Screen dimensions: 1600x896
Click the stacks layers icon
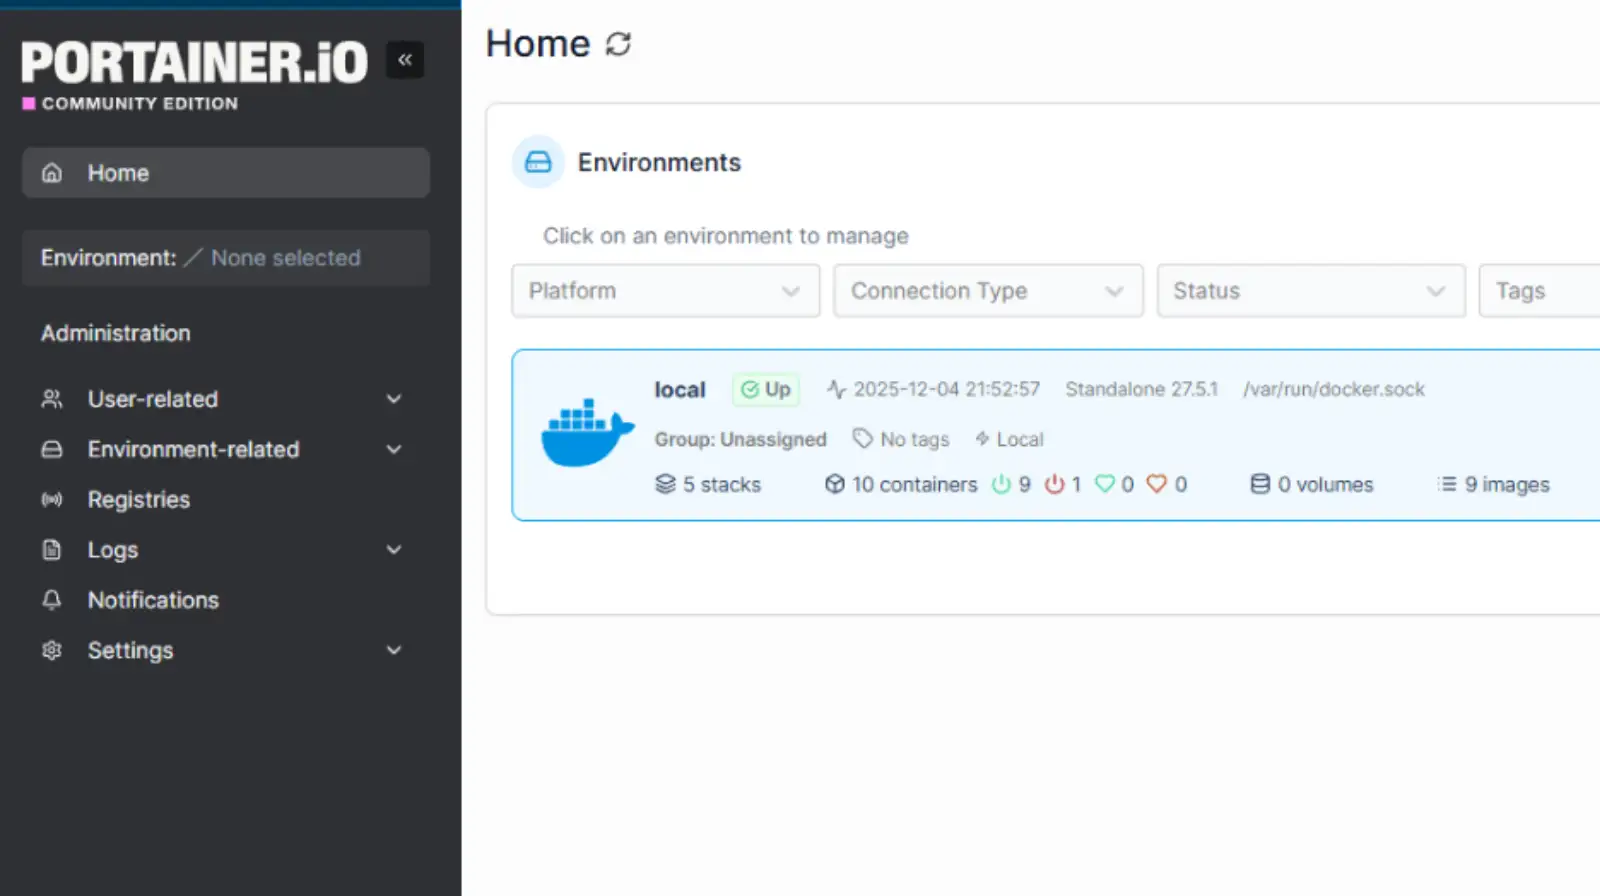[665, 485]
